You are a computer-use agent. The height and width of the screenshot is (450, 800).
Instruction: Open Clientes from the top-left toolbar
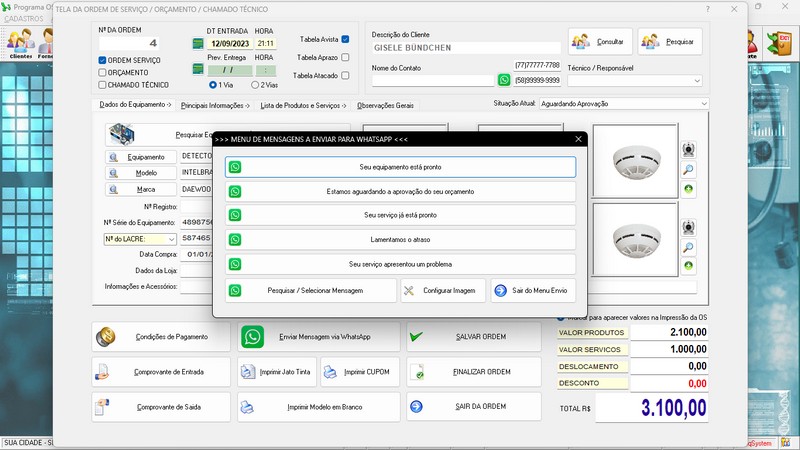coord(20,44)
